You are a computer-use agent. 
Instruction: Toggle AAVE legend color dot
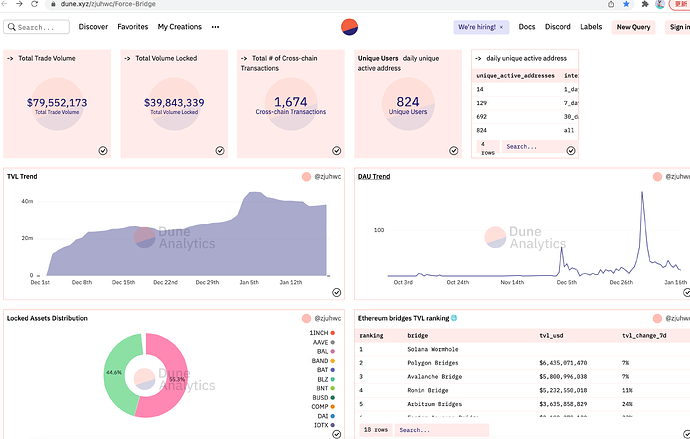[x=333, y=342]
